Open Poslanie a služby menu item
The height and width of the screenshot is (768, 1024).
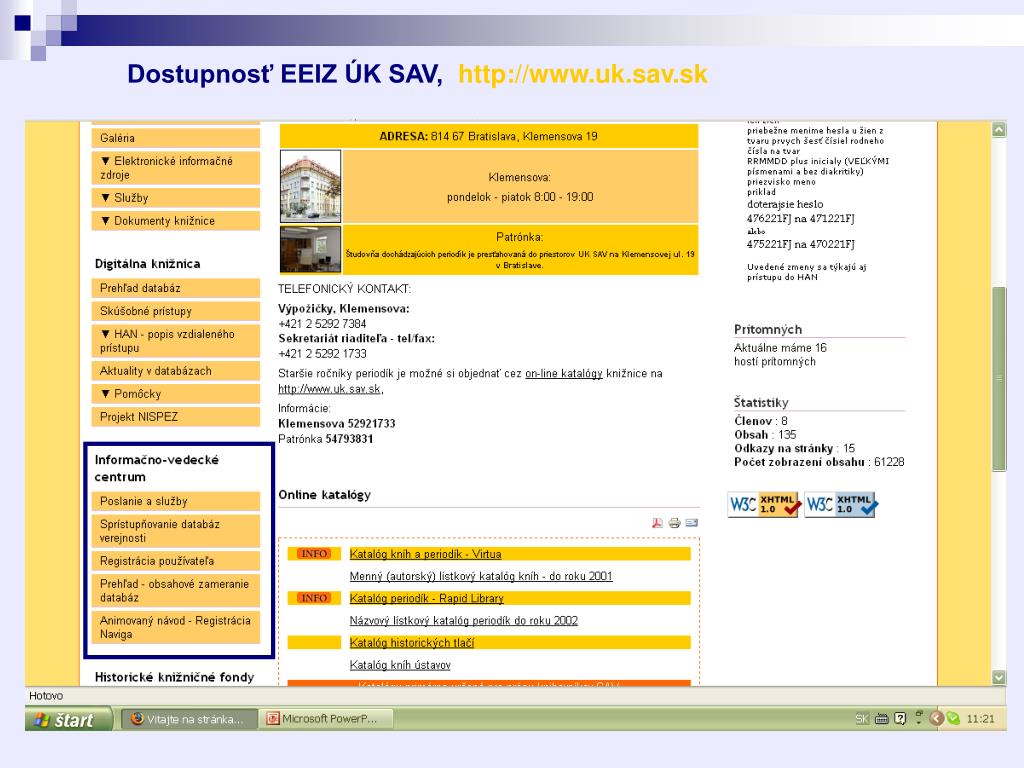click(176, 502)
